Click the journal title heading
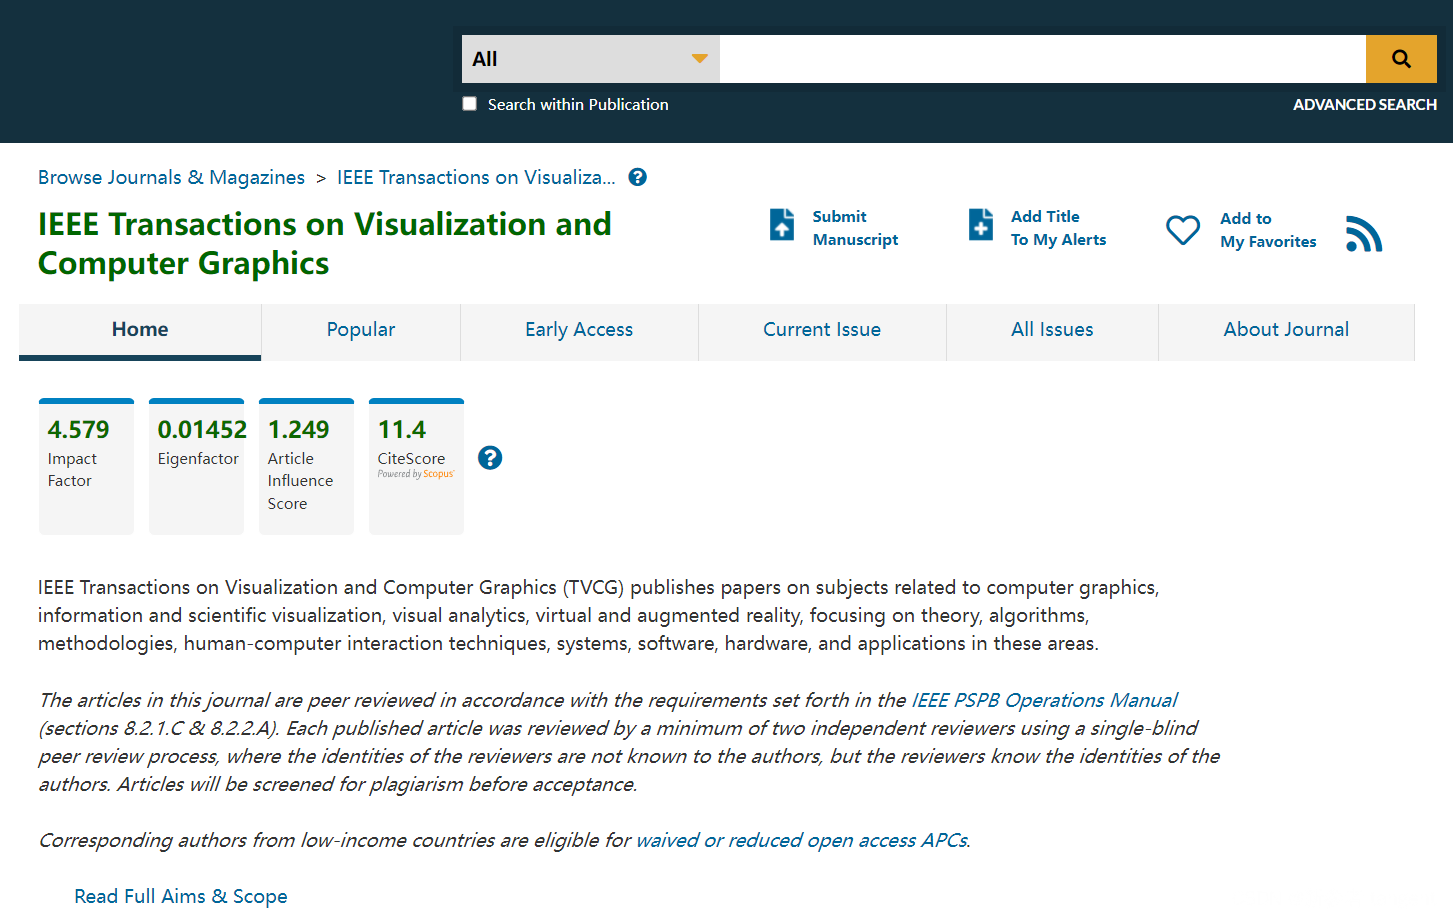The image size is (1453, 919). pyautogui.click(x=324, y=243)
